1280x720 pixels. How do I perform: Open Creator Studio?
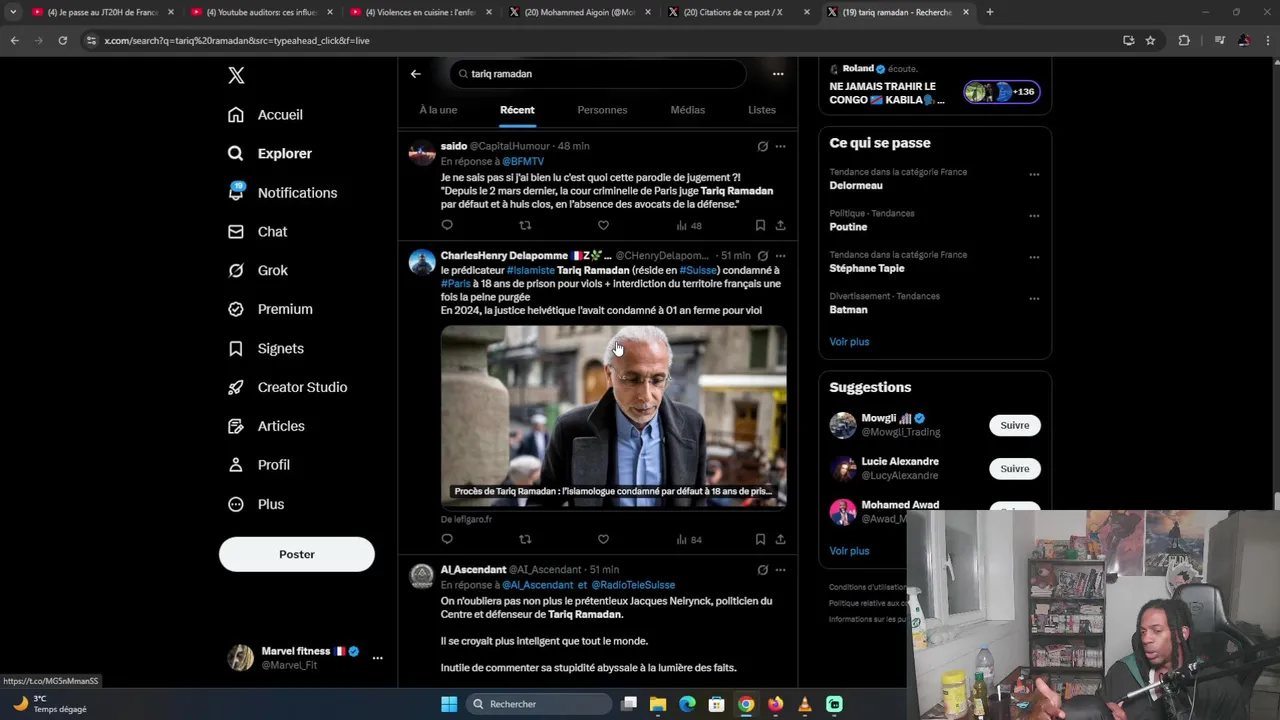pos(287,388)
